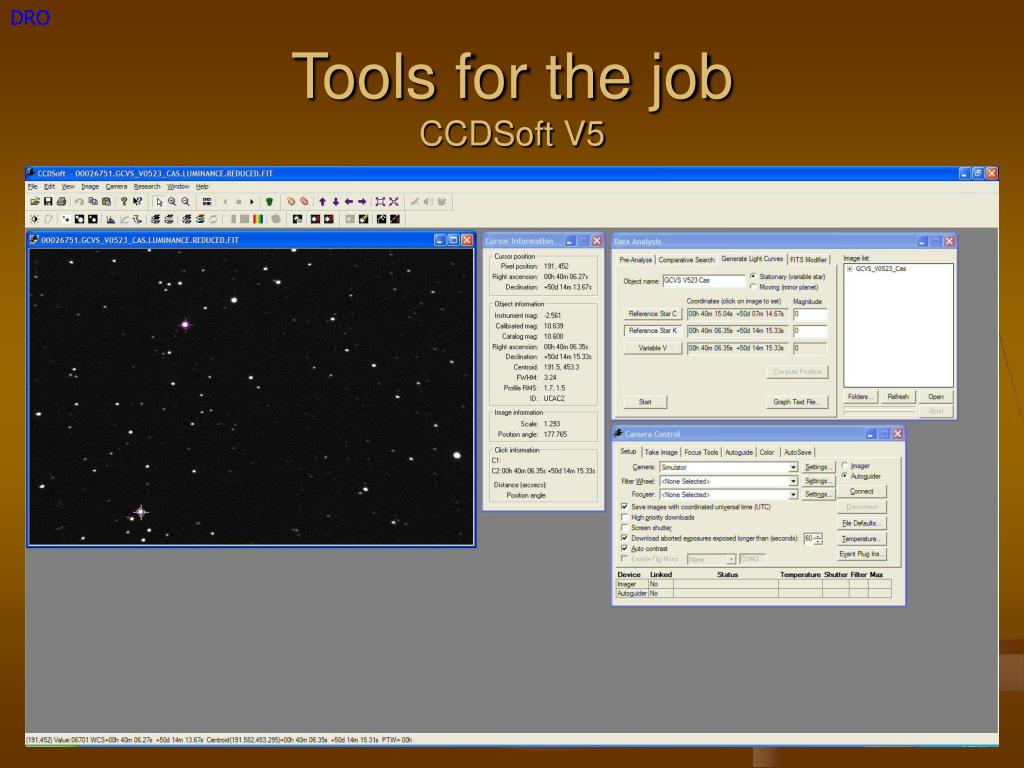Click the Open file toolbar icon

click(x=35, y=202)
